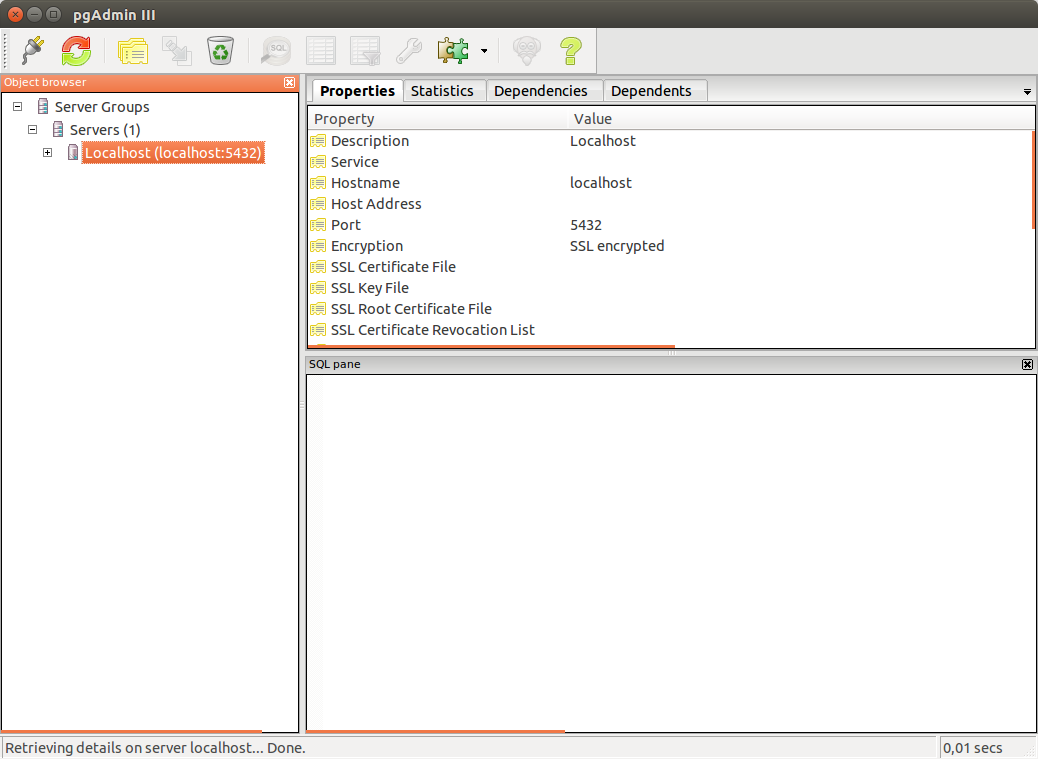1038x759 pixels.
Task: Select the Hostname property row
Action: click(670, 183)
